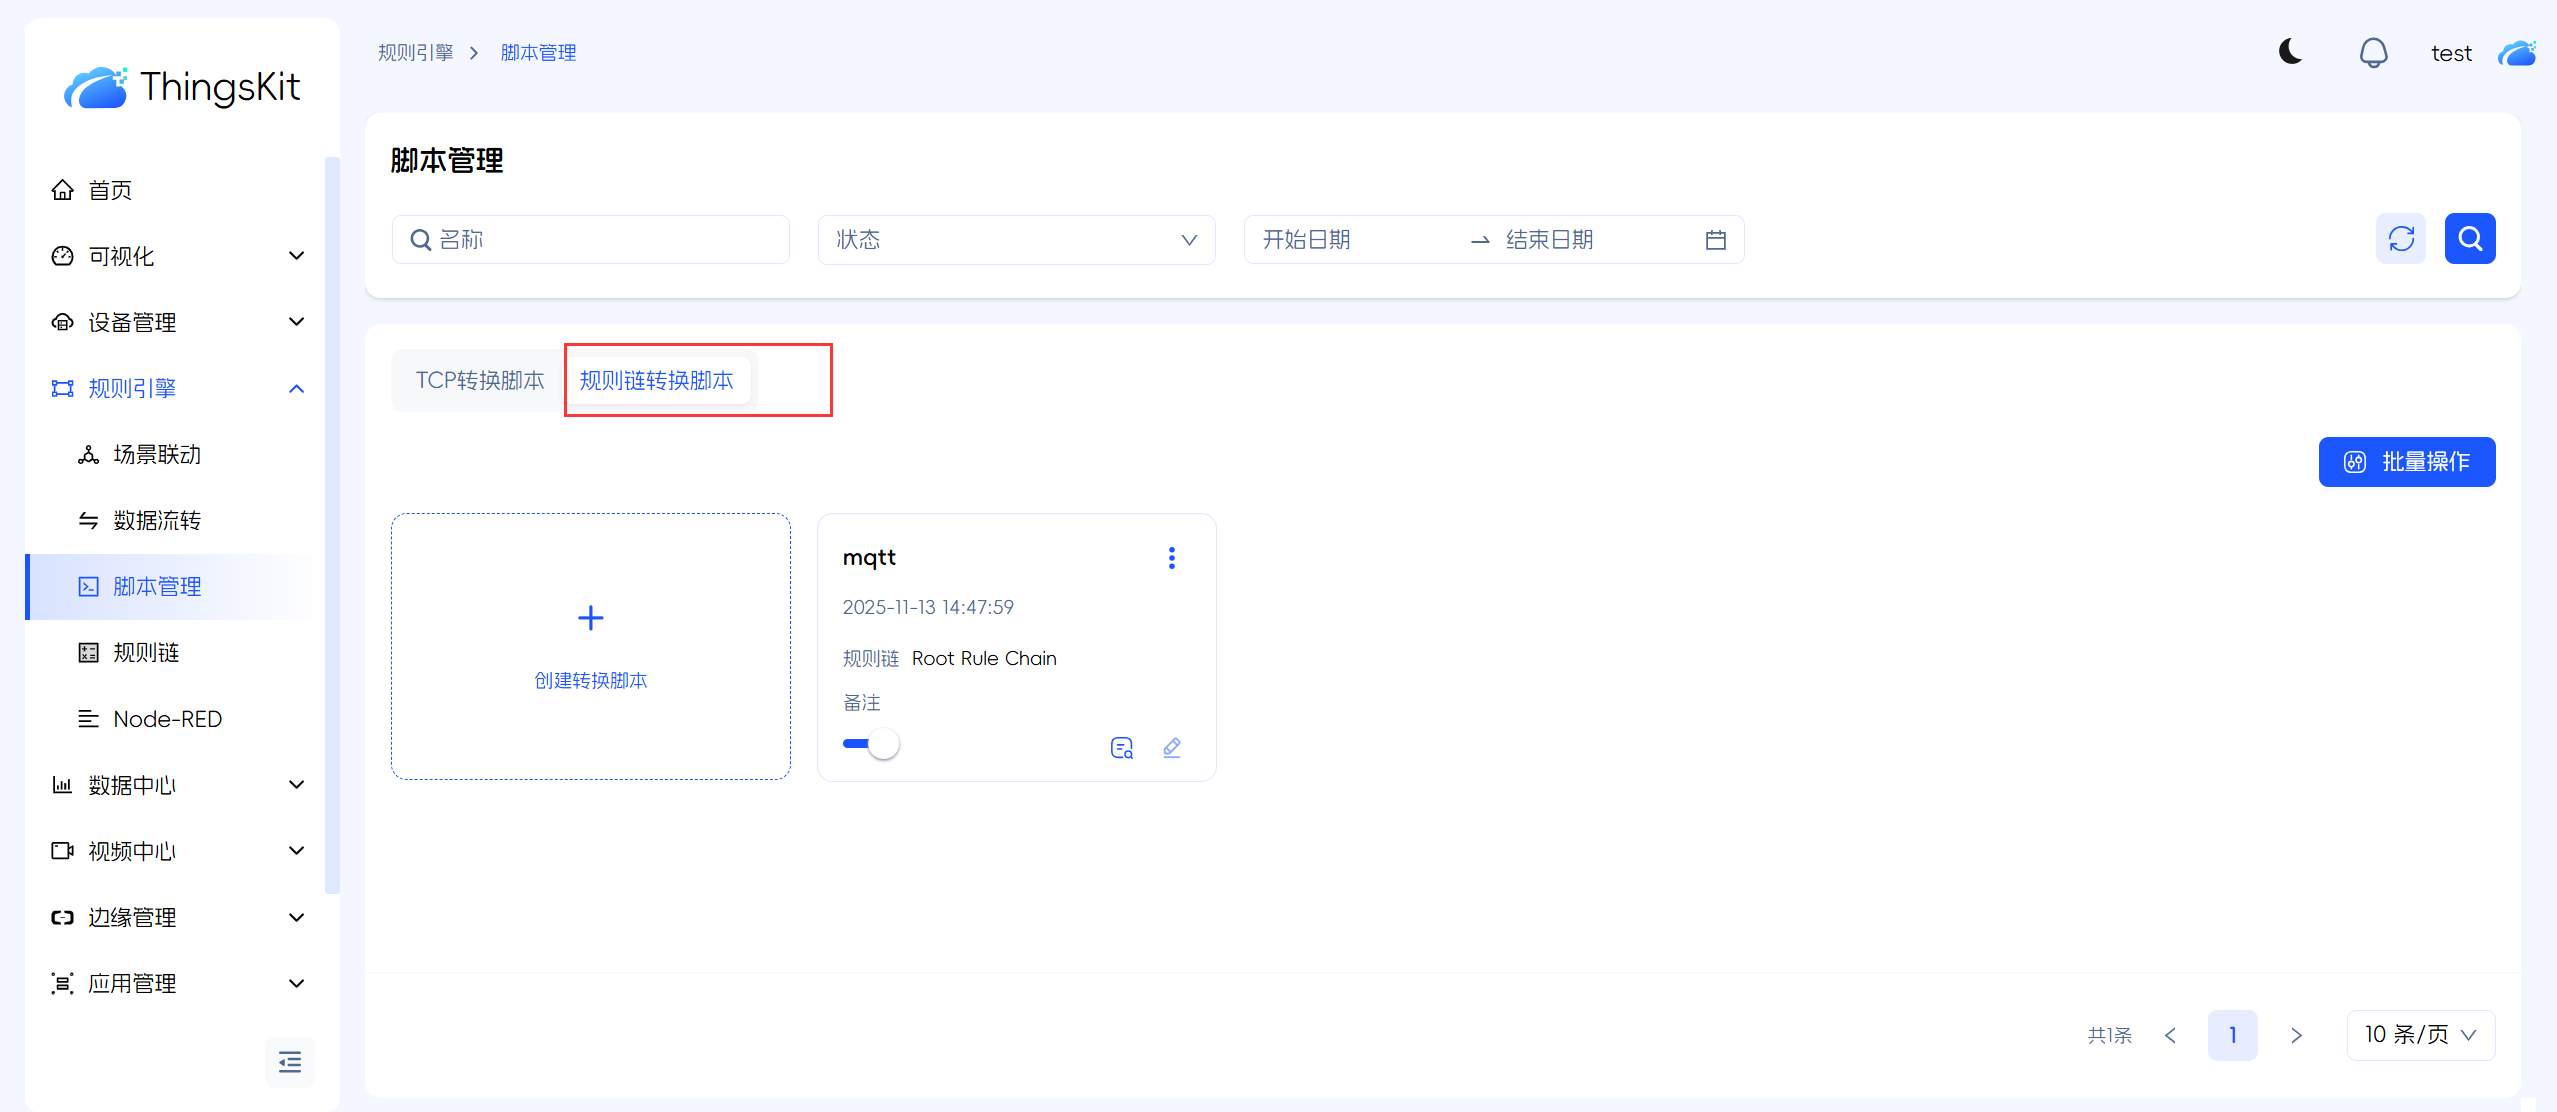Click test script icon on mqtt card
2557x1112 pixels.
tap(1122, 748)
